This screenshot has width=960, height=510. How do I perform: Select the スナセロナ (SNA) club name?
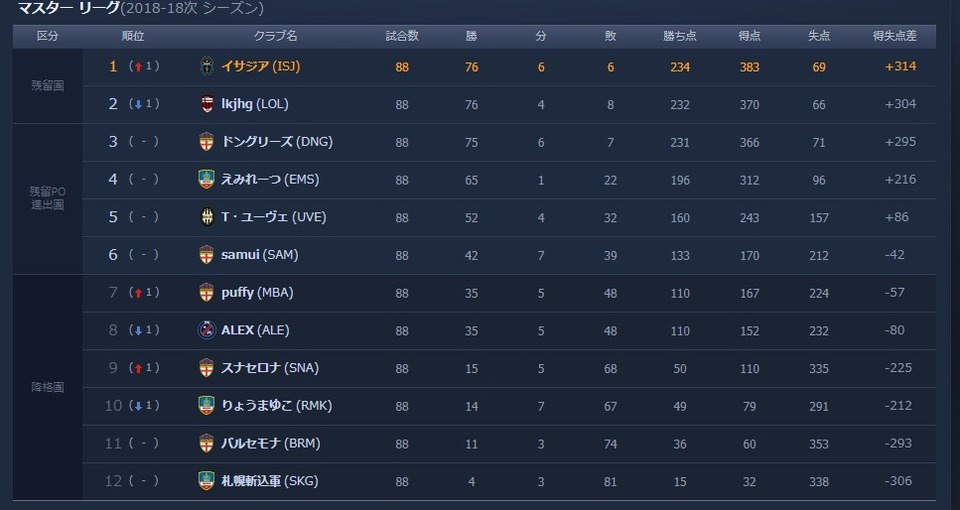tap(270, 368)
